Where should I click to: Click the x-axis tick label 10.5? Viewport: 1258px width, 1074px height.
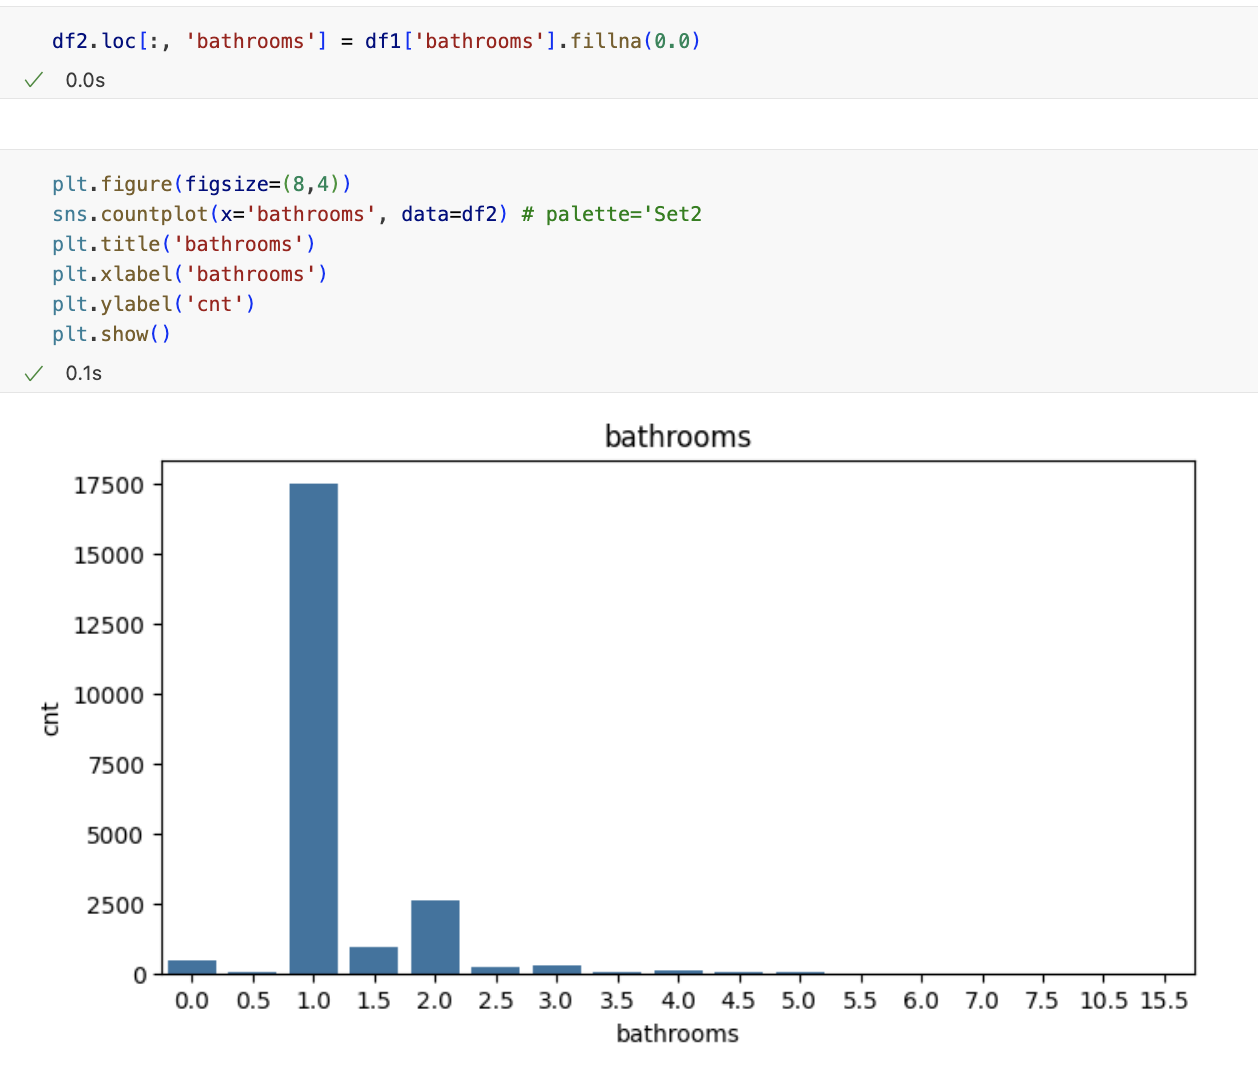pyautogui.click(x=1104, y=1000)
